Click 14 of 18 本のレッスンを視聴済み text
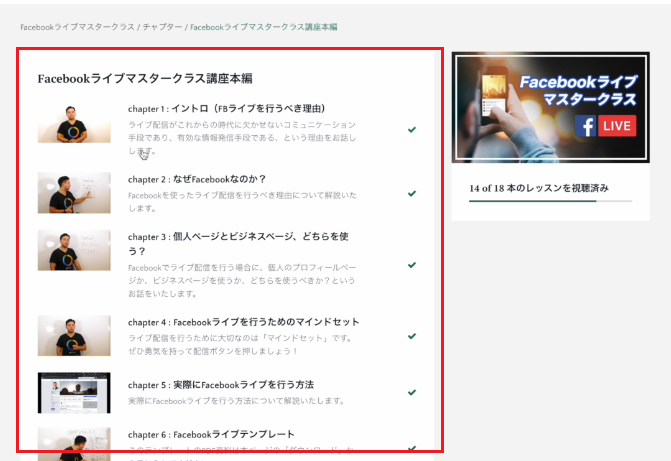671x461 pixels. pos(539,188)
